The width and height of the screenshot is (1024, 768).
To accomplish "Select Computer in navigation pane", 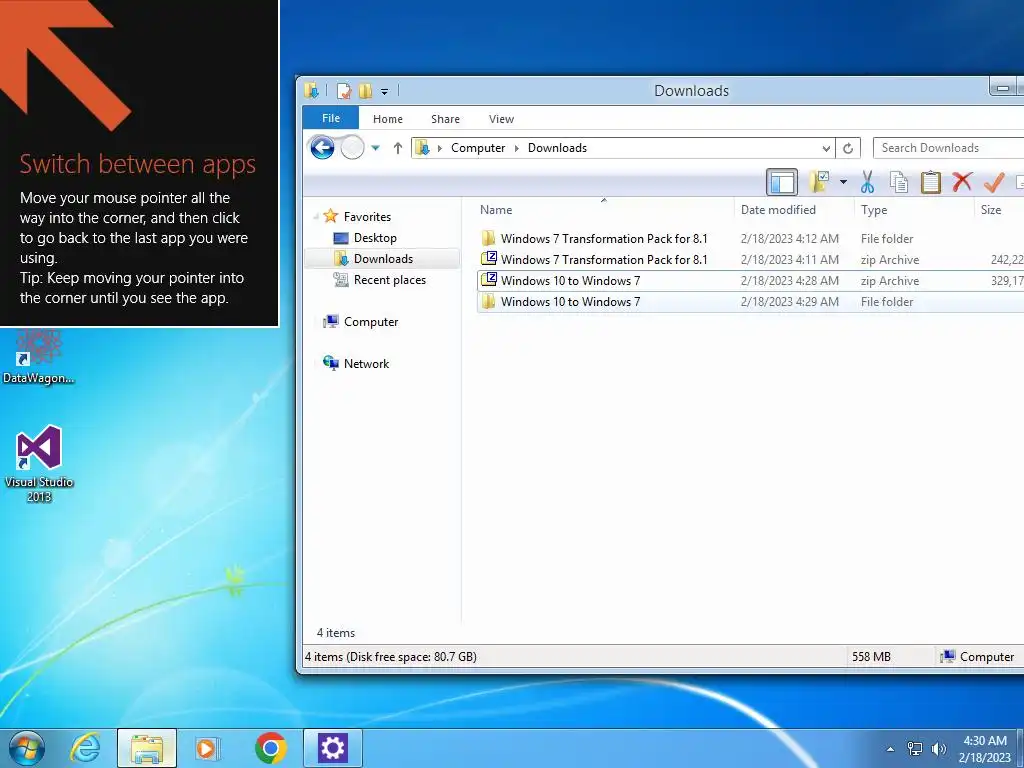I will 370,321.
